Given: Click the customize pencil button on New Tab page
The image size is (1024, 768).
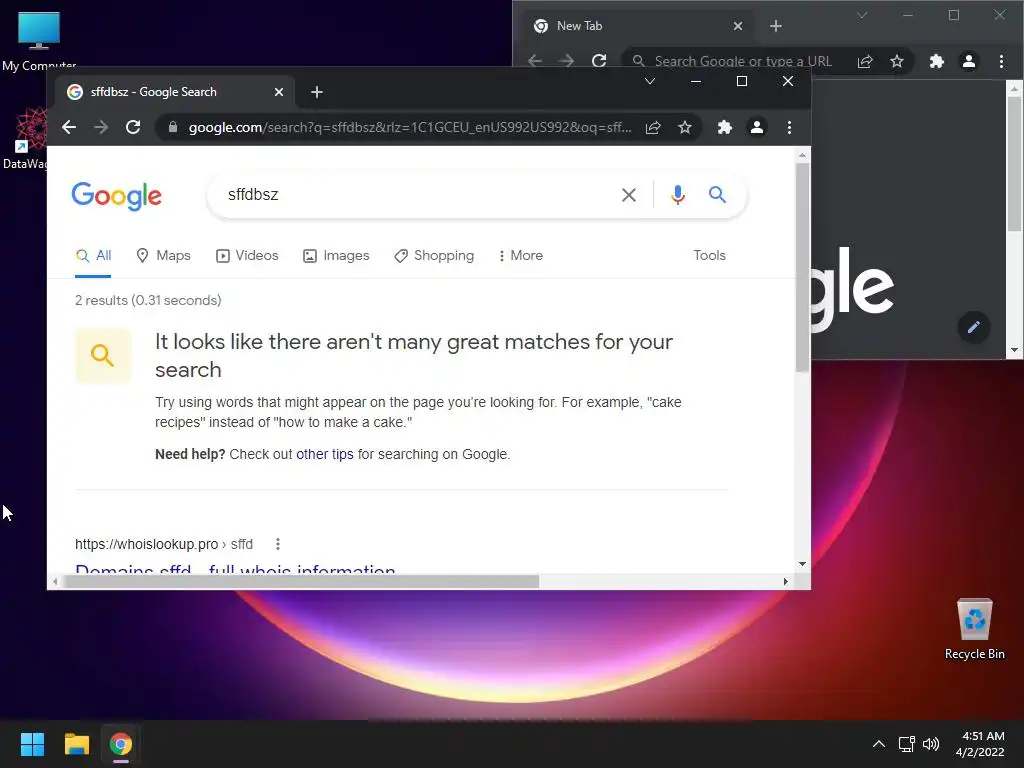Looking at the screenshot, I should 974,327.
